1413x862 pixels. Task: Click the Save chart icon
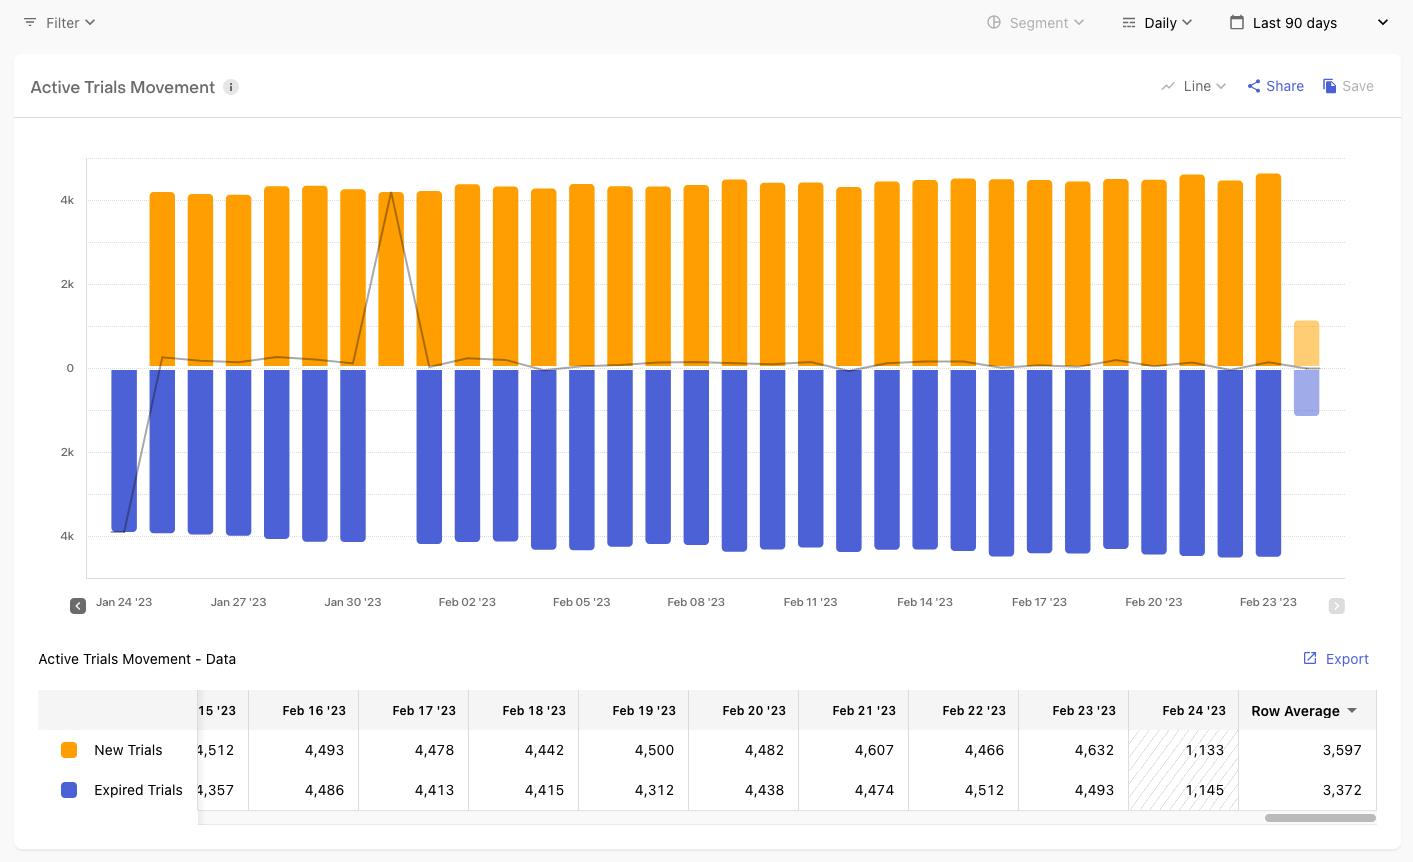[x=1330, y=86]
